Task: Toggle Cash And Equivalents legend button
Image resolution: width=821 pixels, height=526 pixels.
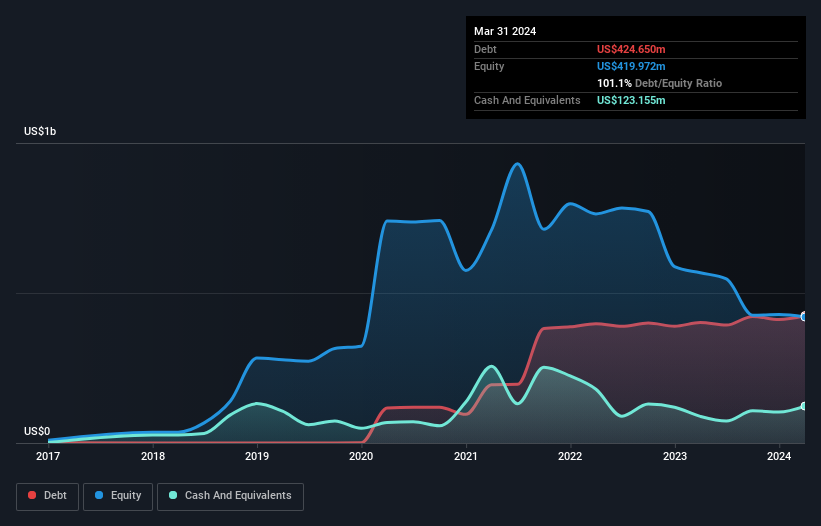Action: pos(230,496)
